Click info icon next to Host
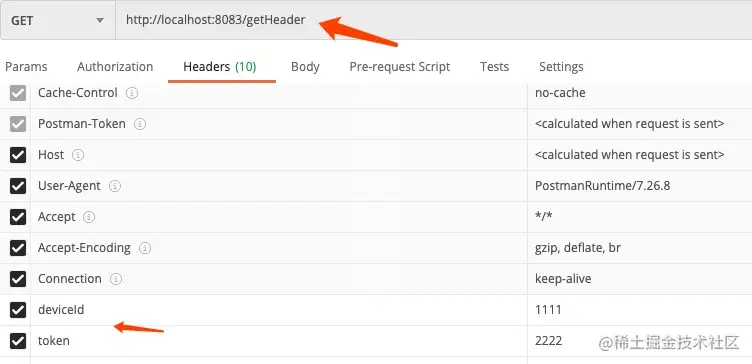The width and height of the screenshot is (752, 364). point(78,155)
